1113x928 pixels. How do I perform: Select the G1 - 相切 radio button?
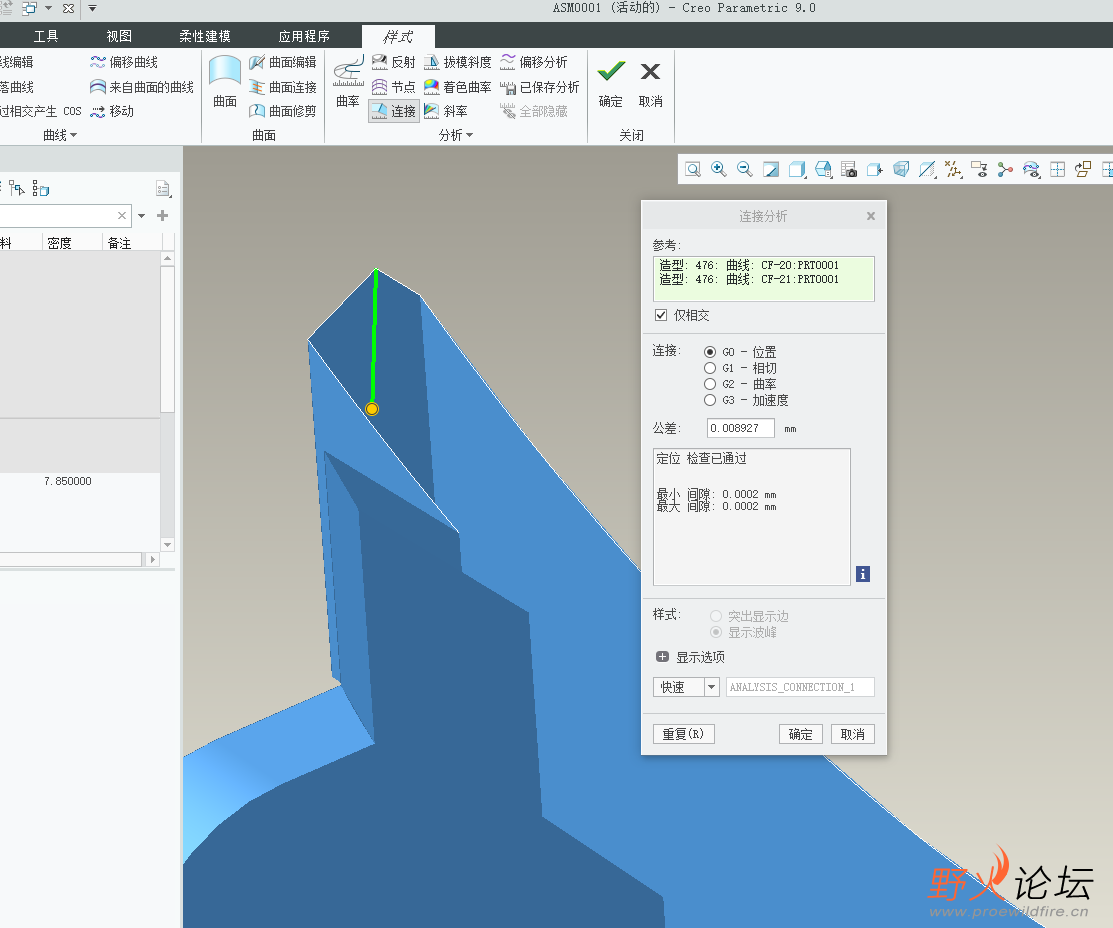point(710,368)
